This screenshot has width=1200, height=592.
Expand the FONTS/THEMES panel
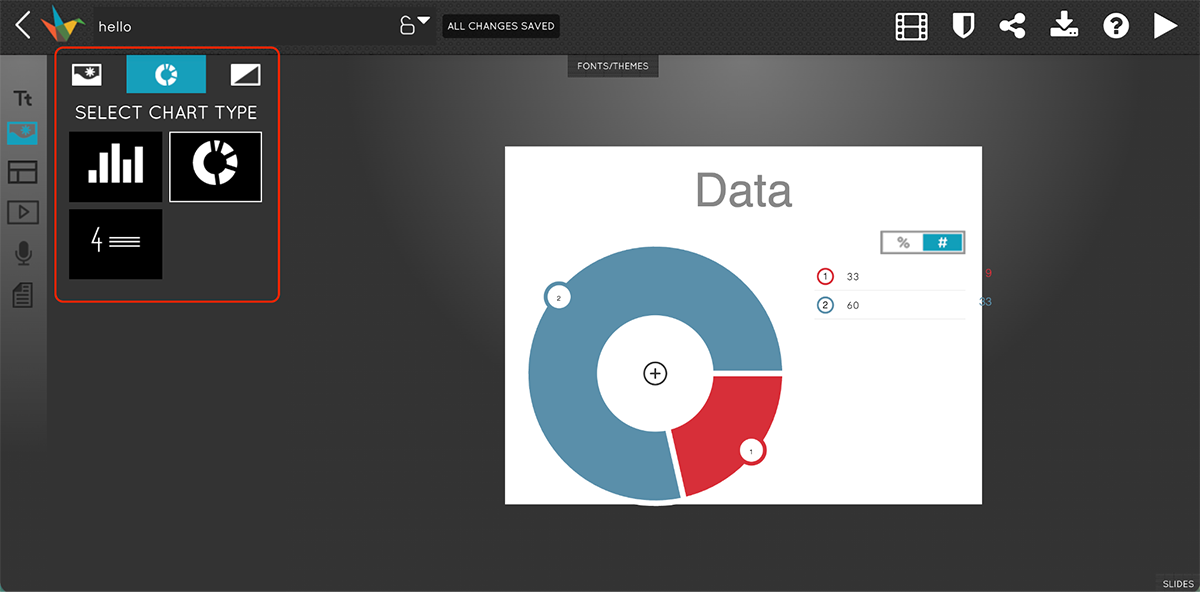612,65
